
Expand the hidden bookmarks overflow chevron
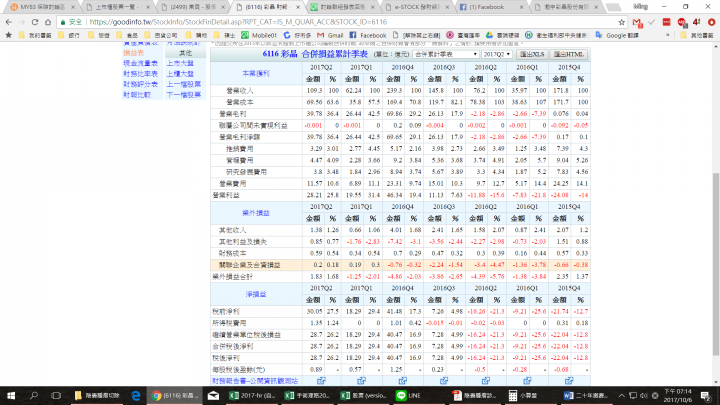point(667,35)
